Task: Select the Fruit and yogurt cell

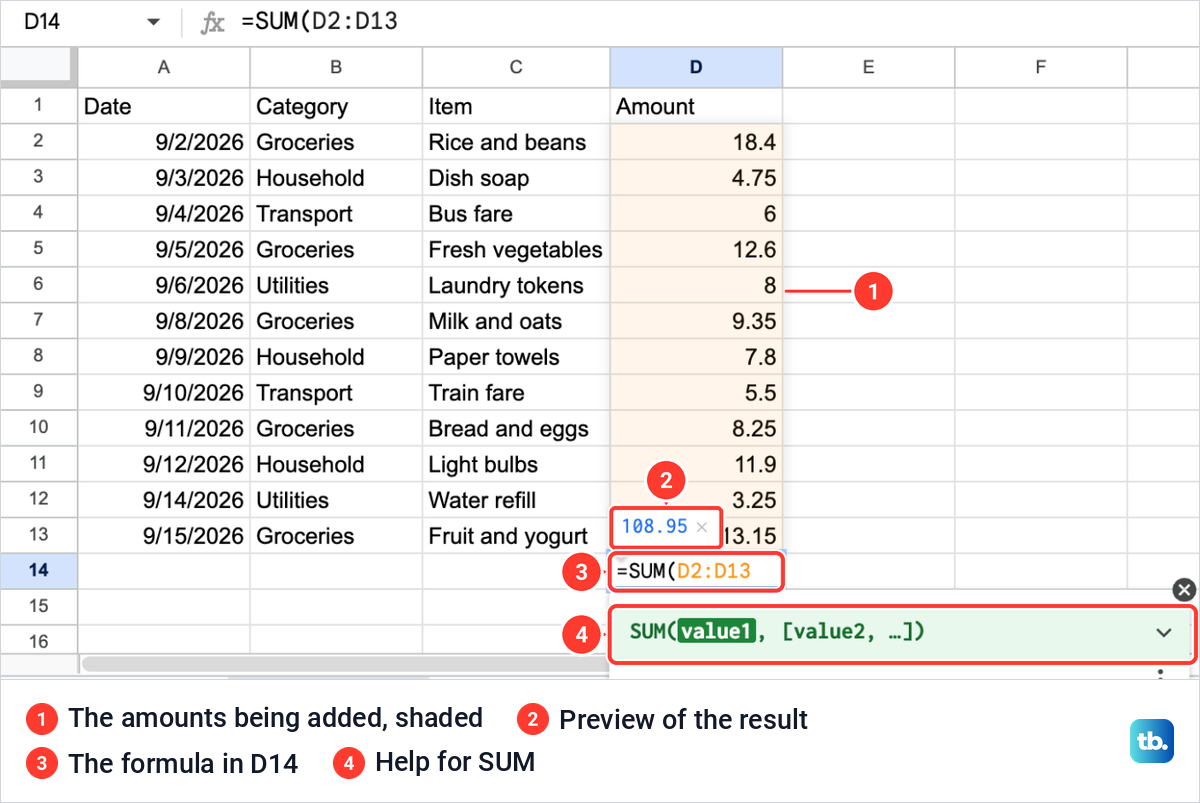Action: point(516,536)
